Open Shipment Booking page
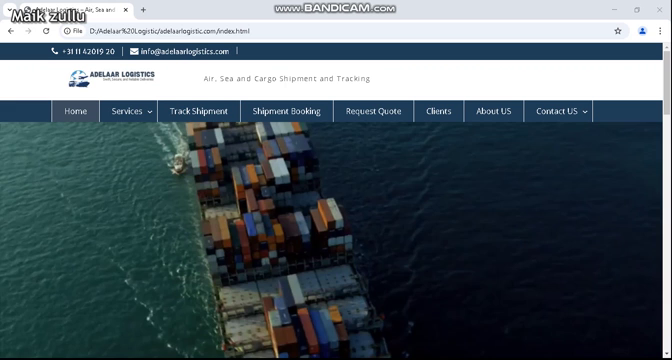Viewport: 672px width, 360px height. [286, 111]
